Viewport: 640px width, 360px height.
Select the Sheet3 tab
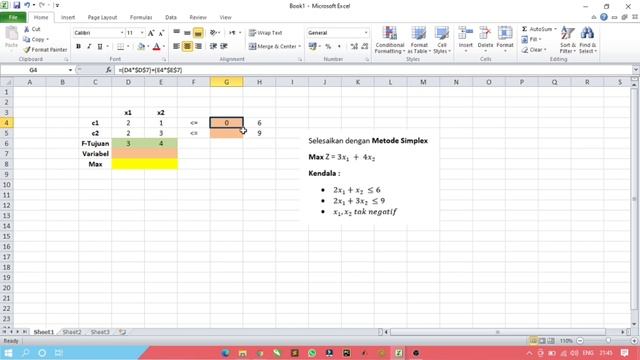pyautogui.click(x=100, y=332)
